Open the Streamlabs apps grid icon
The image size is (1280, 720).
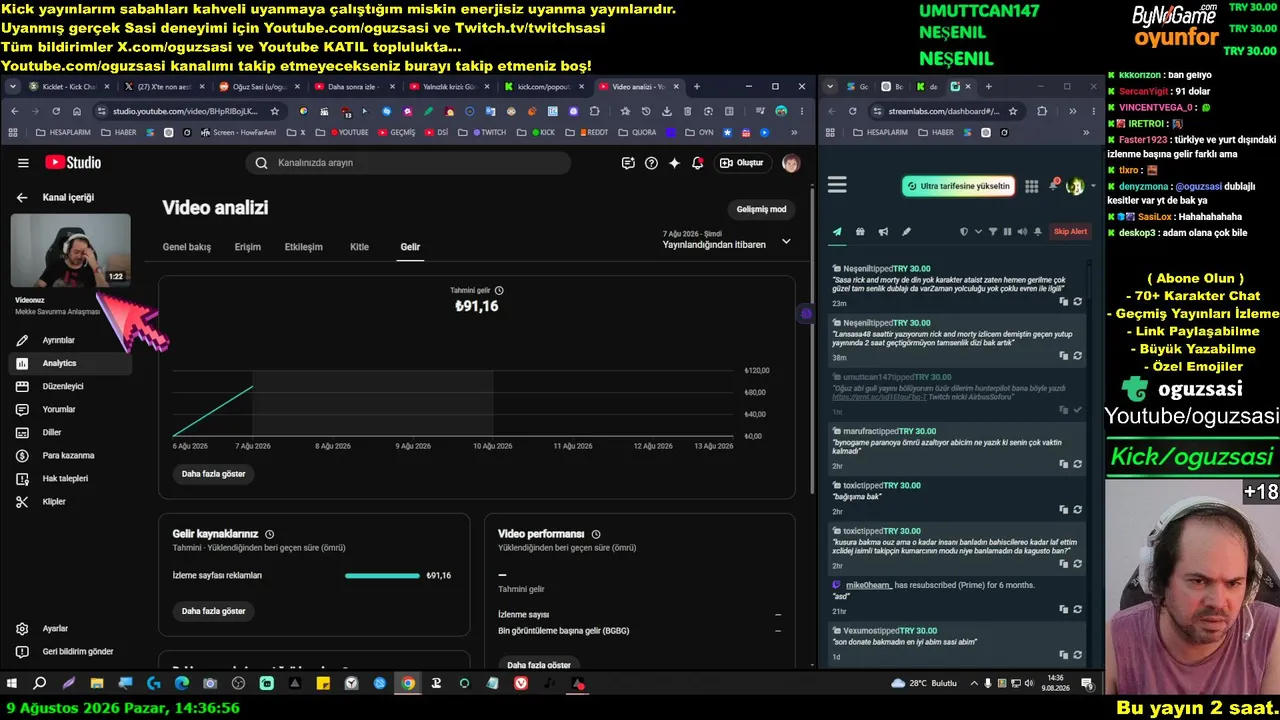tap(1032, 186)
